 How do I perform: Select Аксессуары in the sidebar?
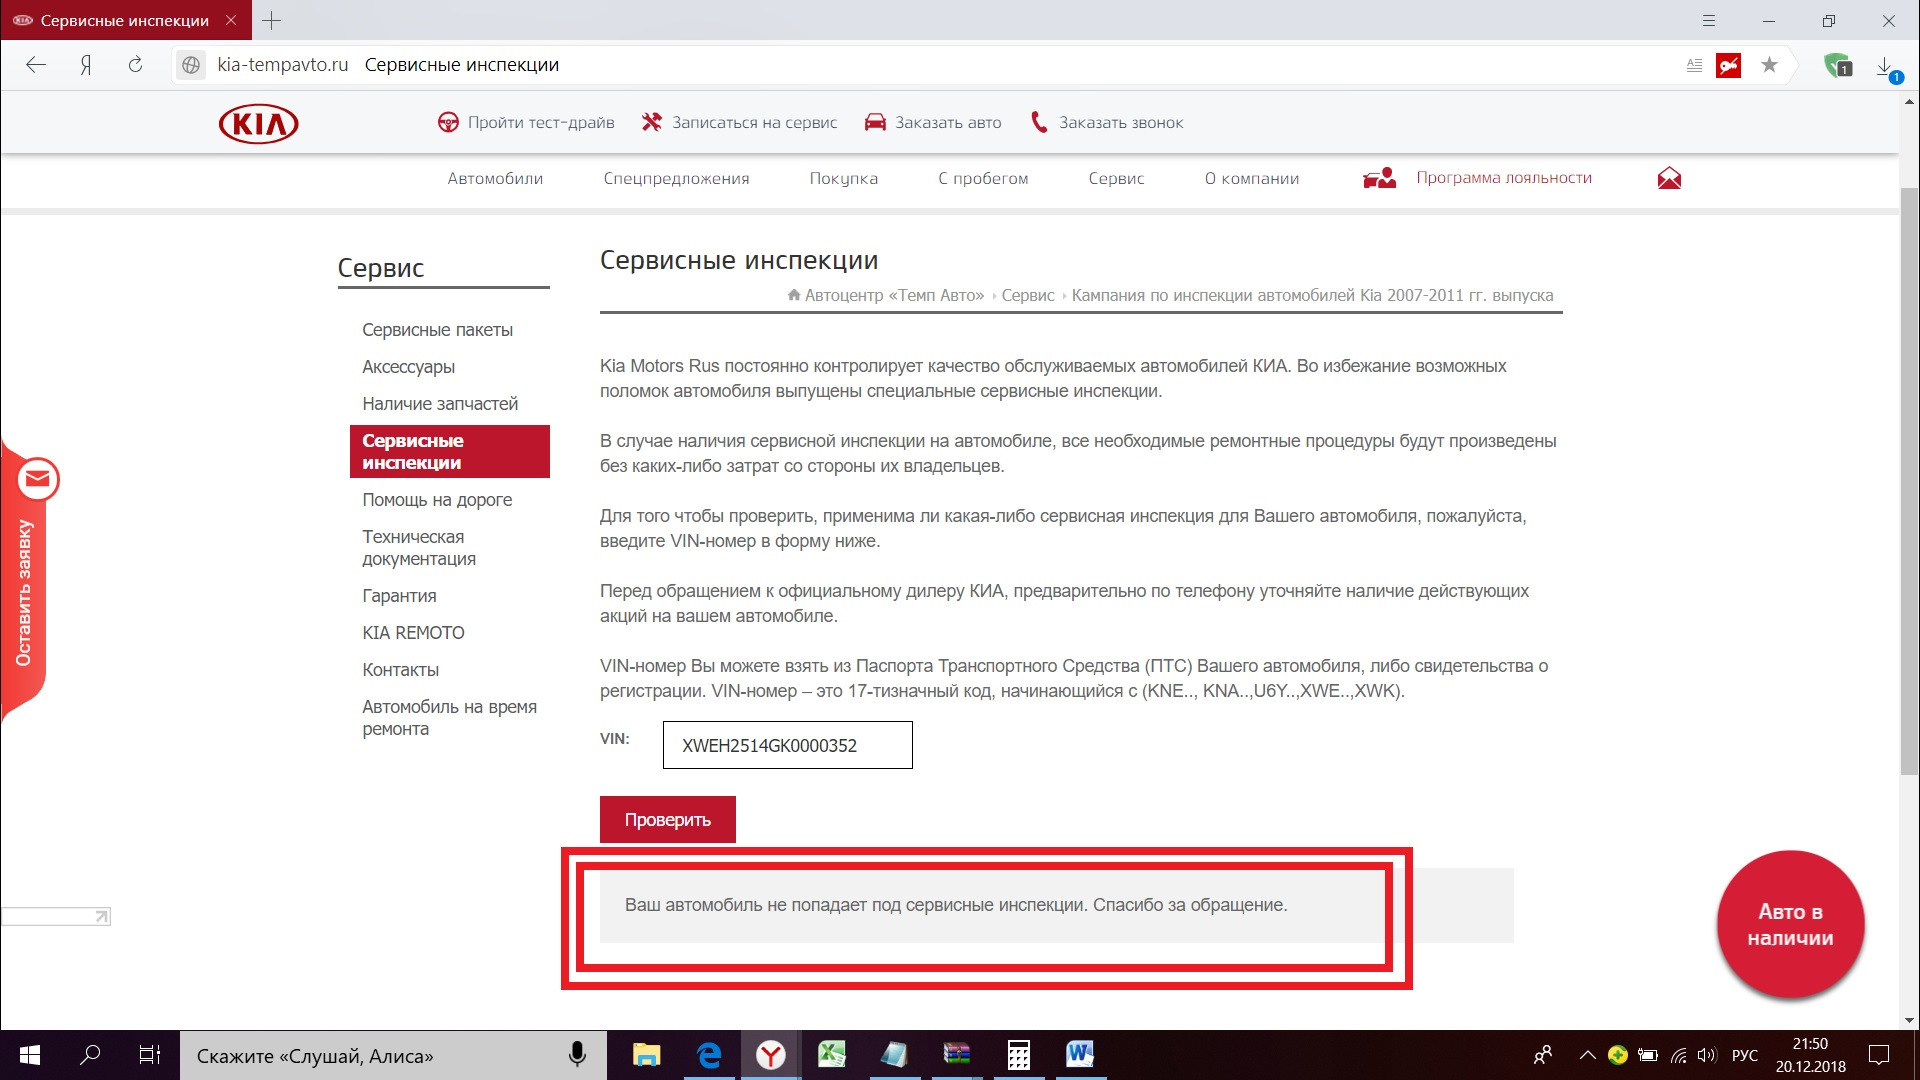[x=408, y=367]
